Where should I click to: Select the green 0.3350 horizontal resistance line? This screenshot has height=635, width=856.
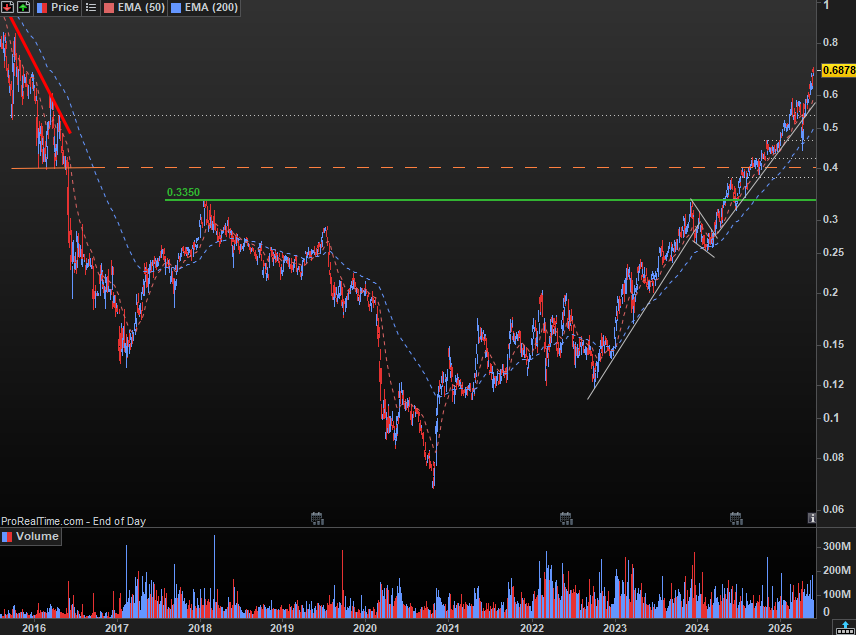490,200
